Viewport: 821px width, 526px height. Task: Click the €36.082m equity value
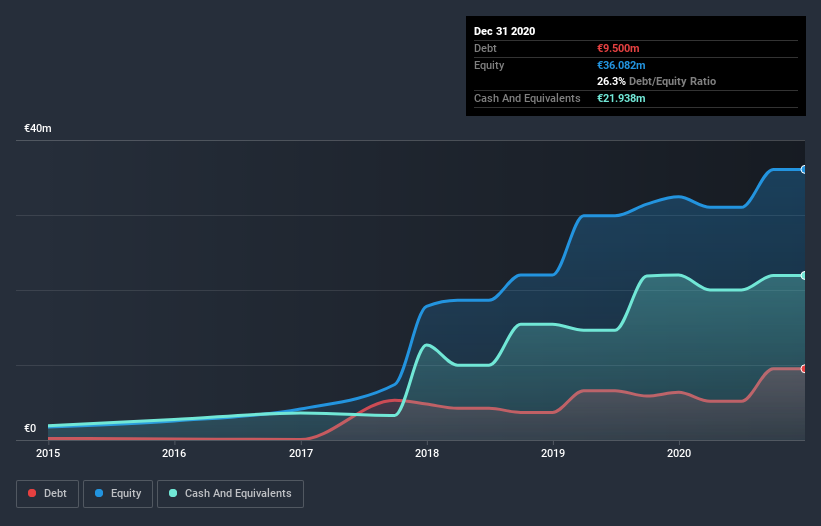621,65
